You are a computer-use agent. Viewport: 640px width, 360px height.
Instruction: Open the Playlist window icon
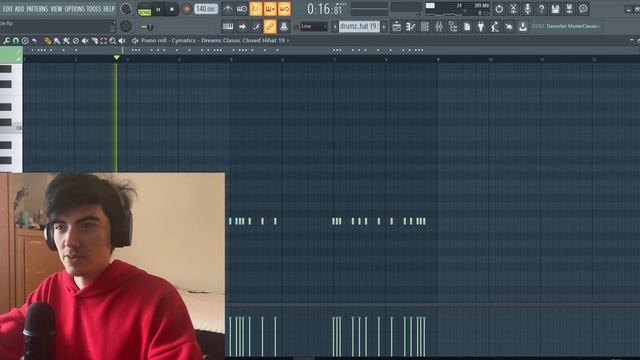coord(396,27)
